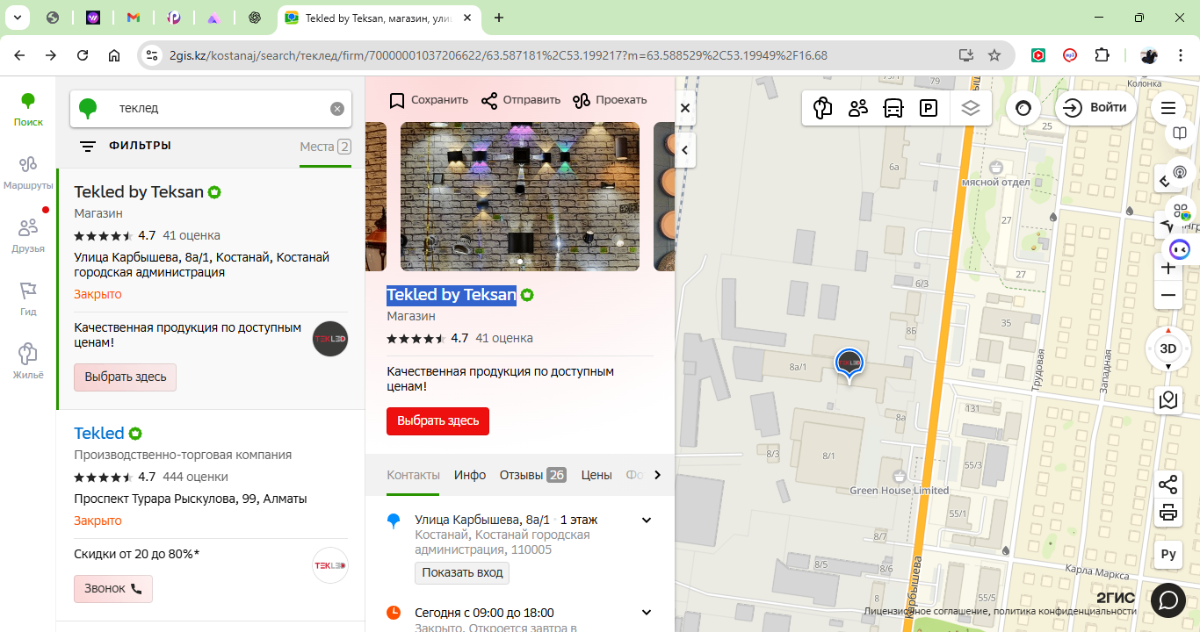
Task: Open the Инфо tab
Action: [470, 475]
